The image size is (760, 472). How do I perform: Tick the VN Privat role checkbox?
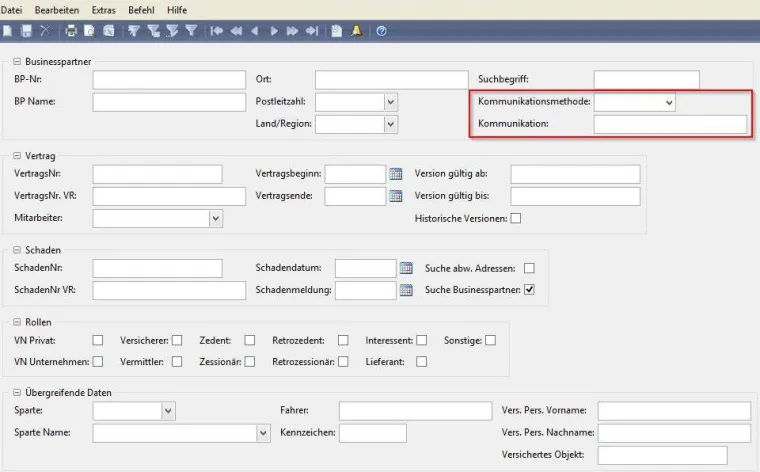[x=98, y=341]
